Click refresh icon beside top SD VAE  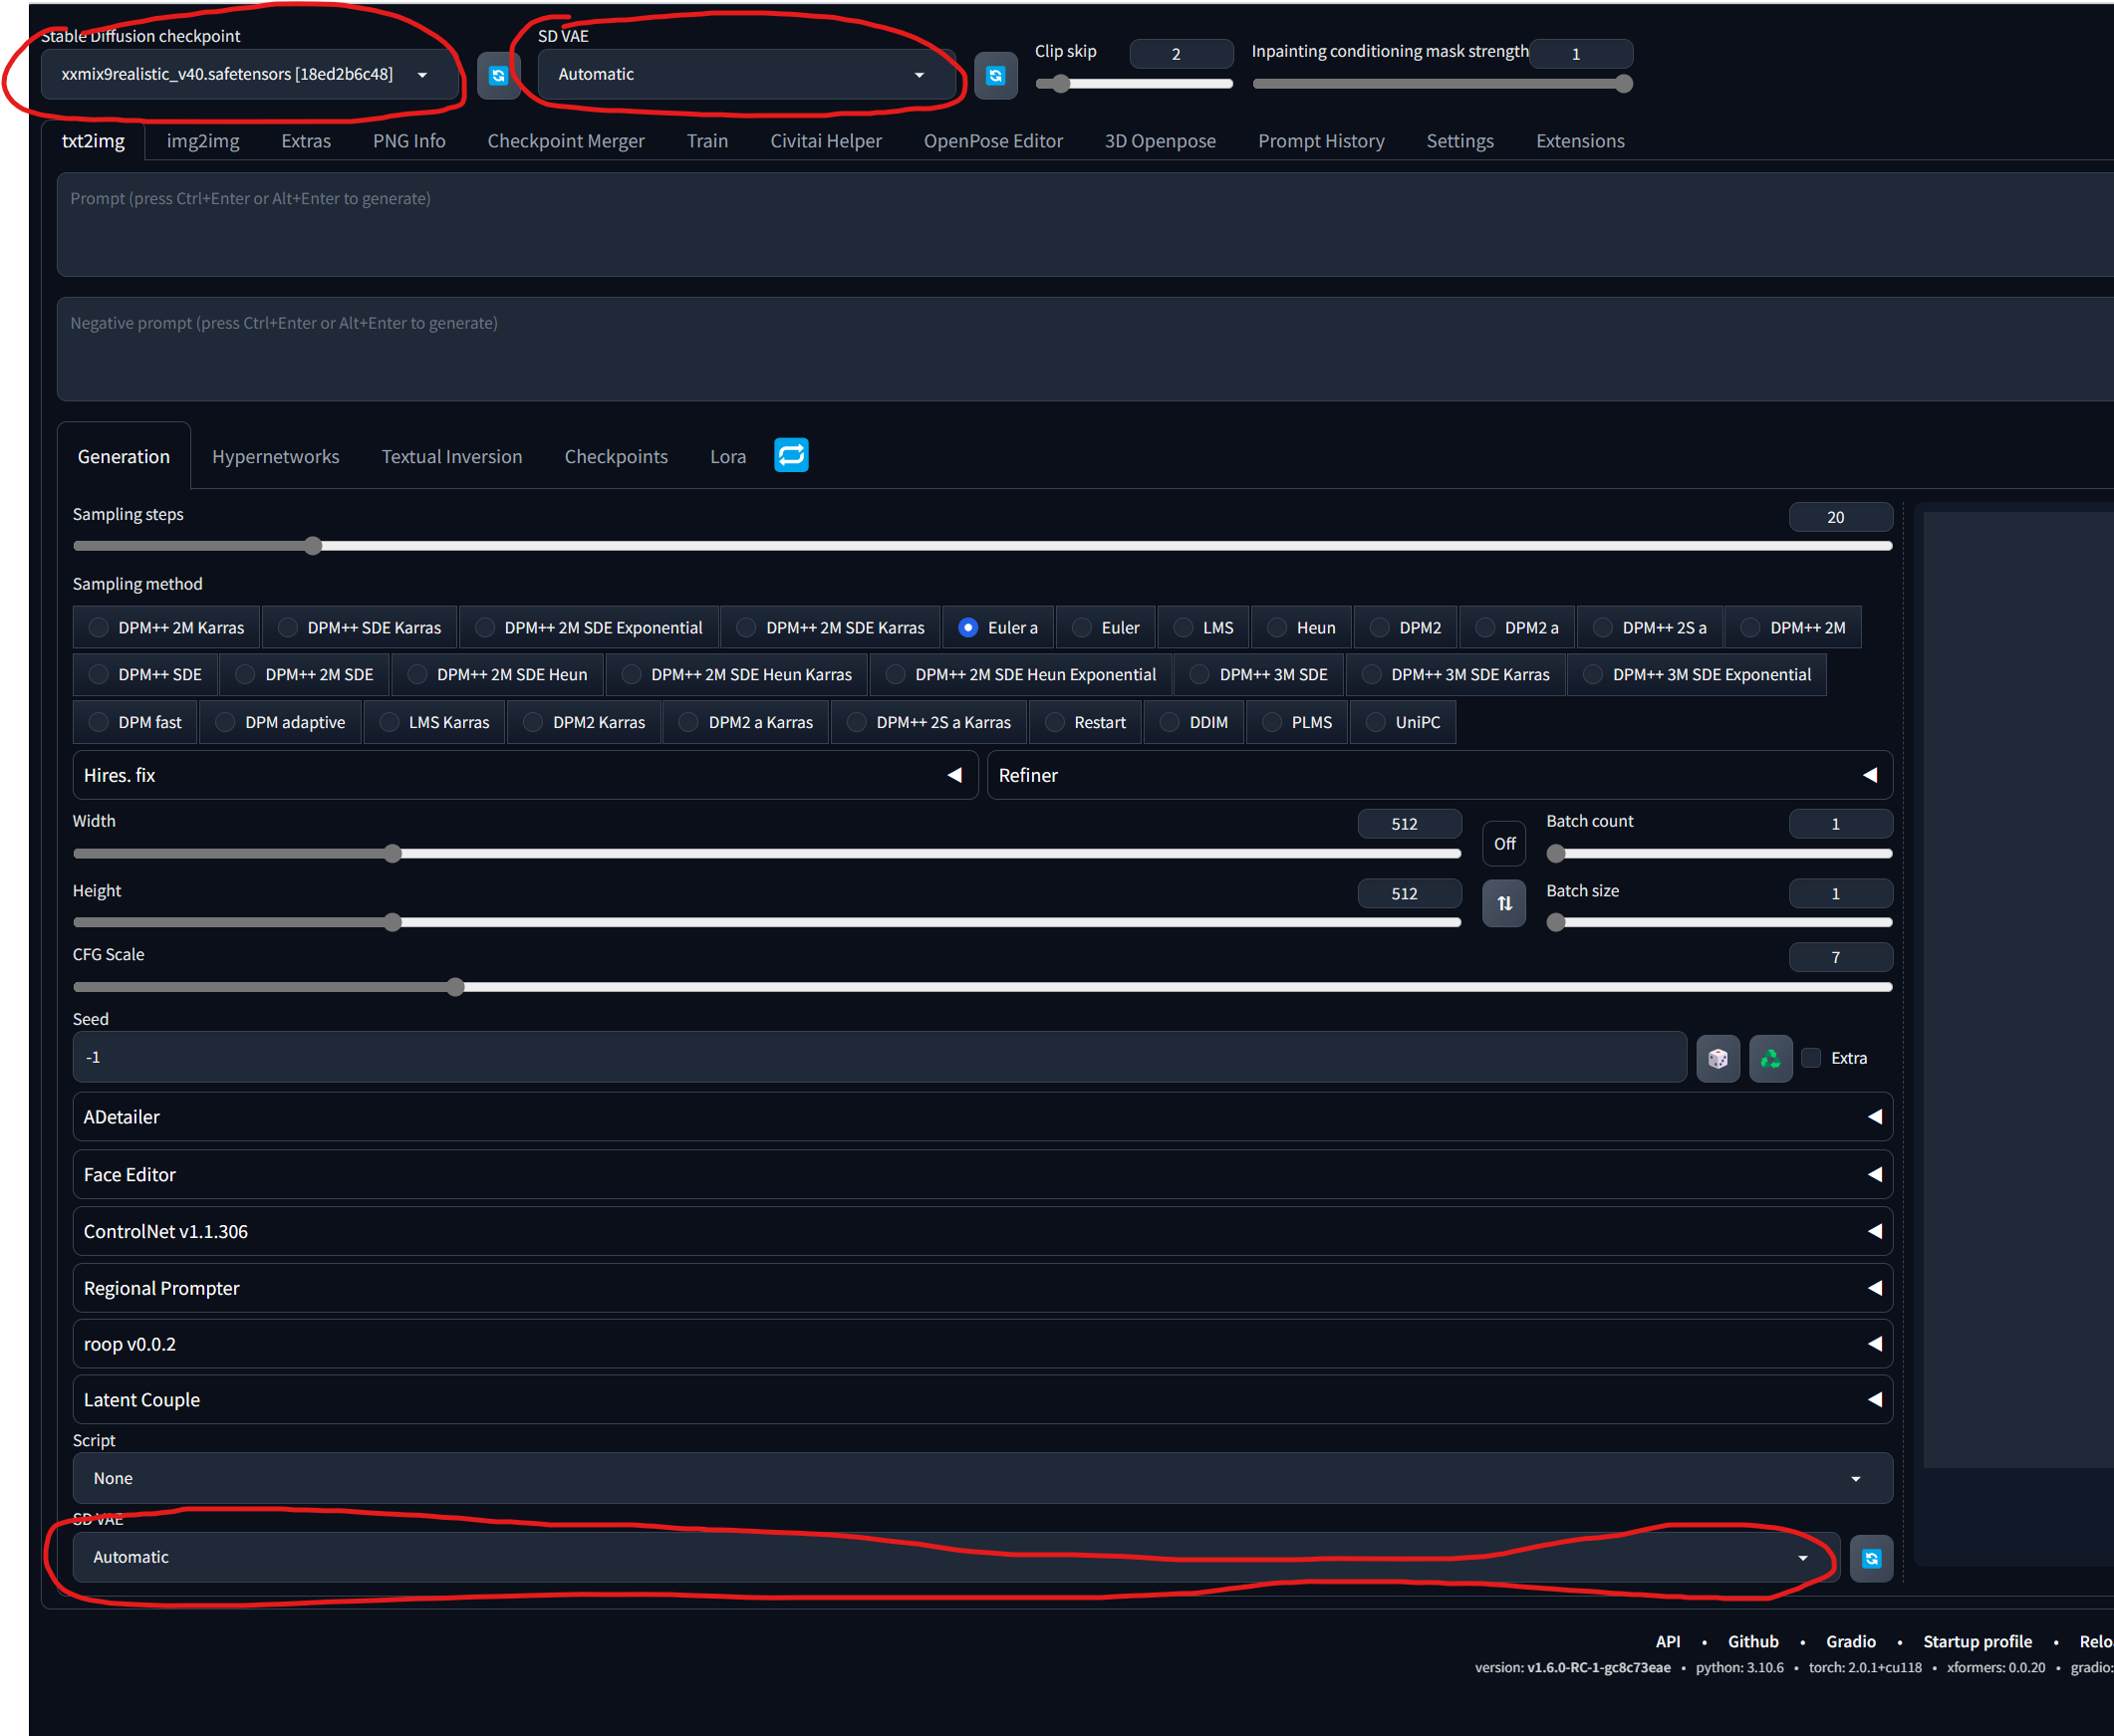pyautogui.click(x=995, y=75)
